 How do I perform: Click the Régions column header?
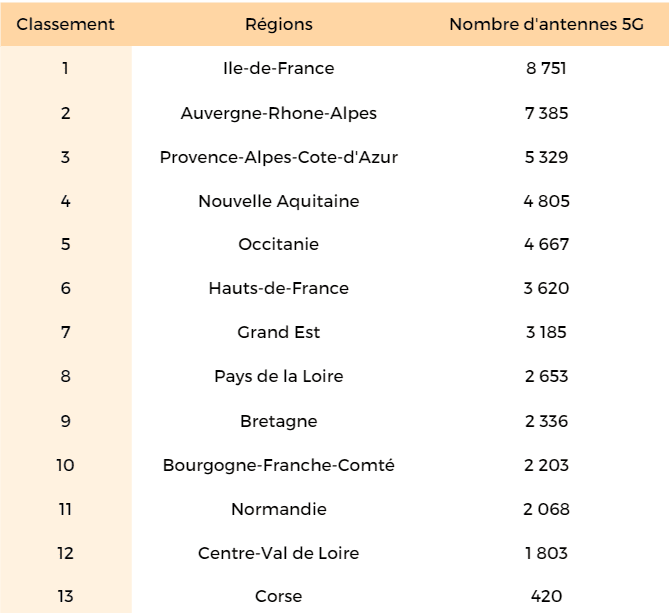click(279, 24)
